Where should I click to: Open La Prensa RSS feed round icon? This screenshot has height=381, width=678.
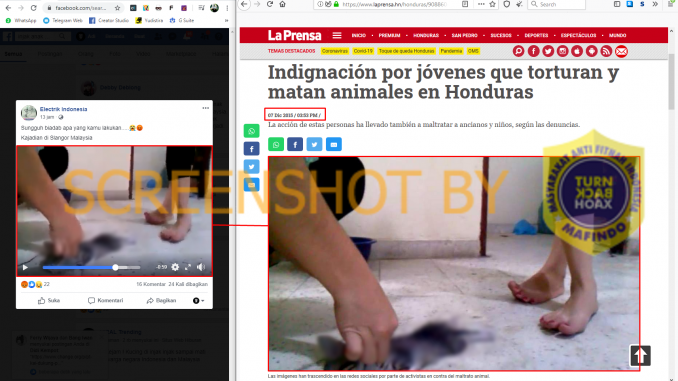[x=606, y=51]
